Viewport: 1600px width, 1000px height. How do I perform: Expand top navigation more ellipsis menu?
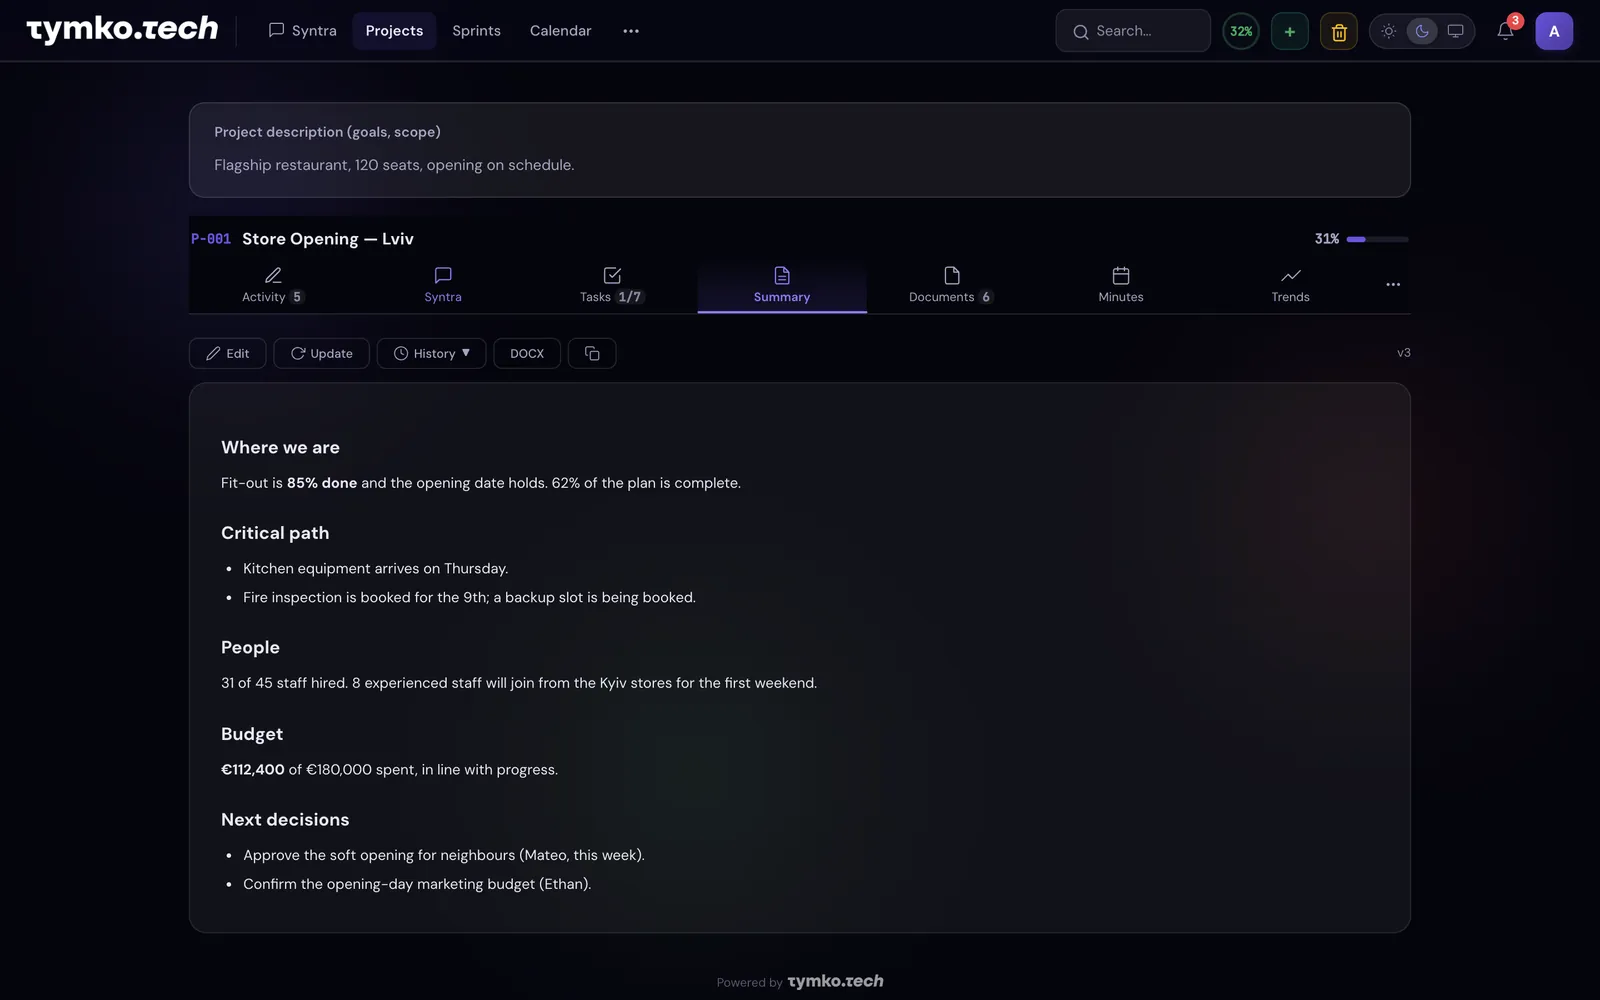(x=631, y=31)
